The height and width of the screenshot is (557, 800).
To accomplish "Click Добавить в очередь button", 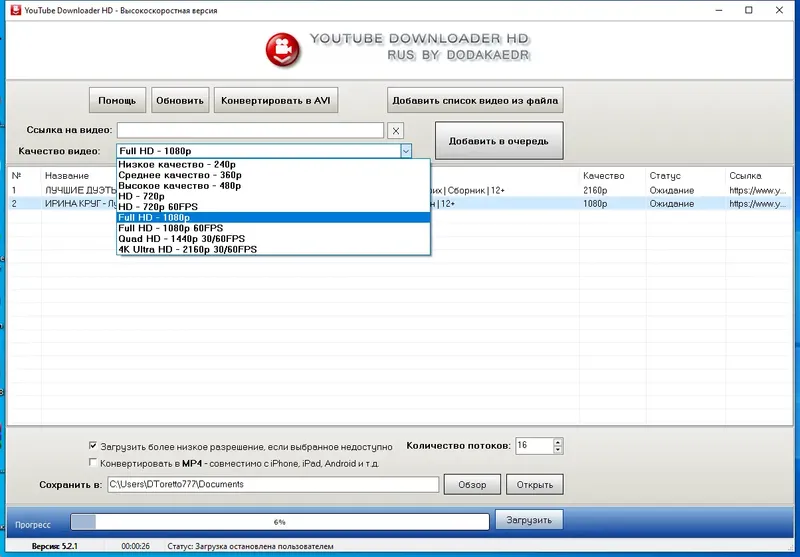I will (x=499, y=141).
